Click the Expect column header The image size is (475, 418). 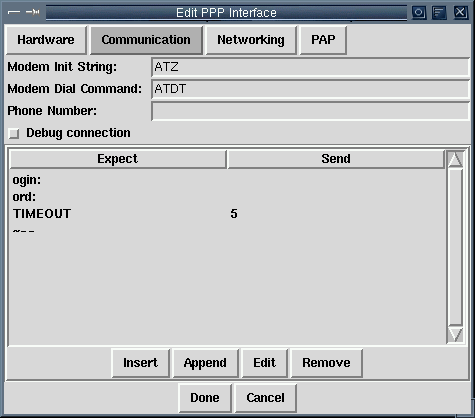point(118,159)
